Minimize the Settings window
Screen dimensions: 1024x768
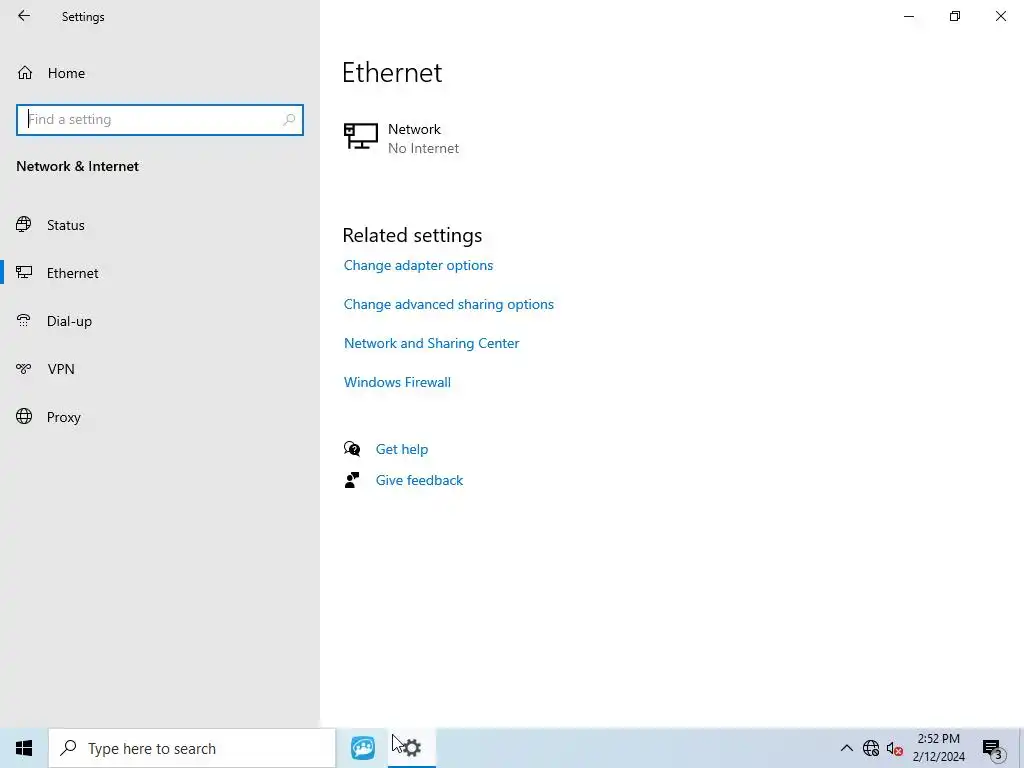(x=909, y=16)
